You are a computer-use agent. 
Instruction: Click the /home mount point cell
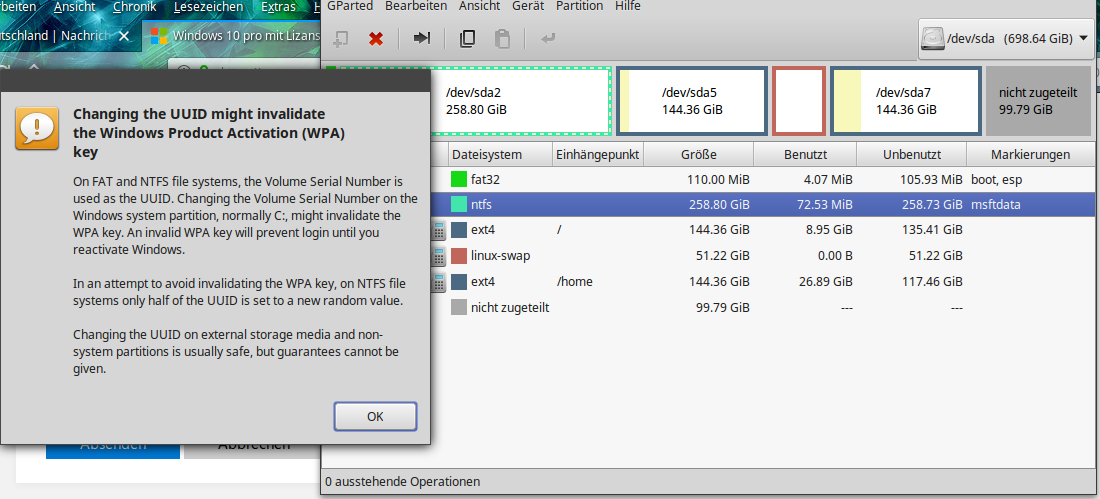pos(575,282)
